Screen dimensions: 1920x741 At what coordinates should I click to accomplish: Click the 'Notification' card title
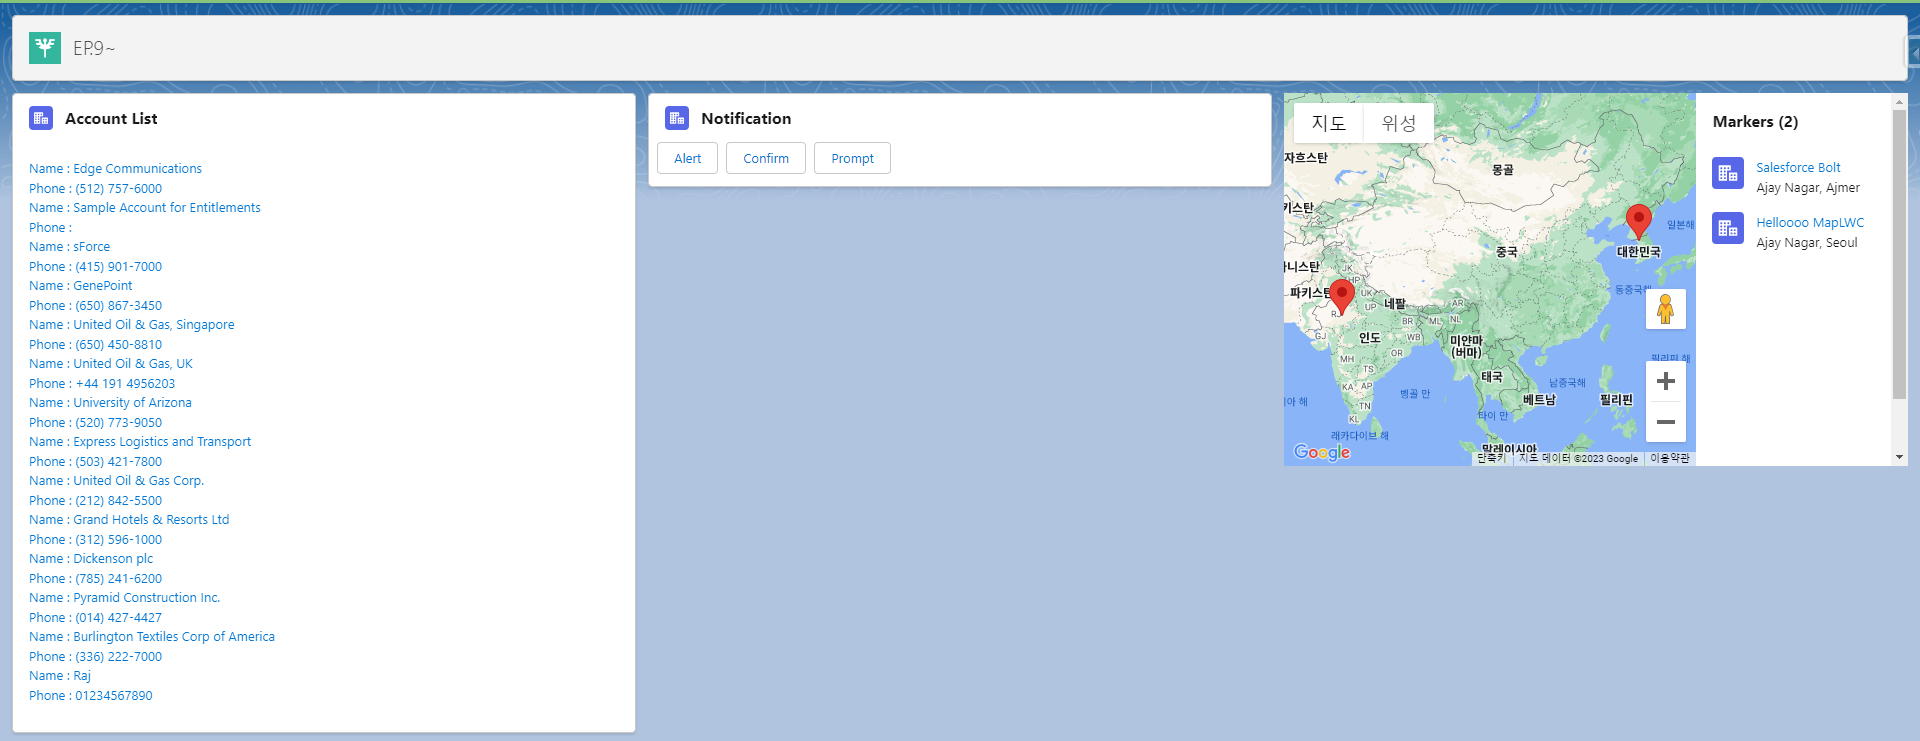point(746,118)
